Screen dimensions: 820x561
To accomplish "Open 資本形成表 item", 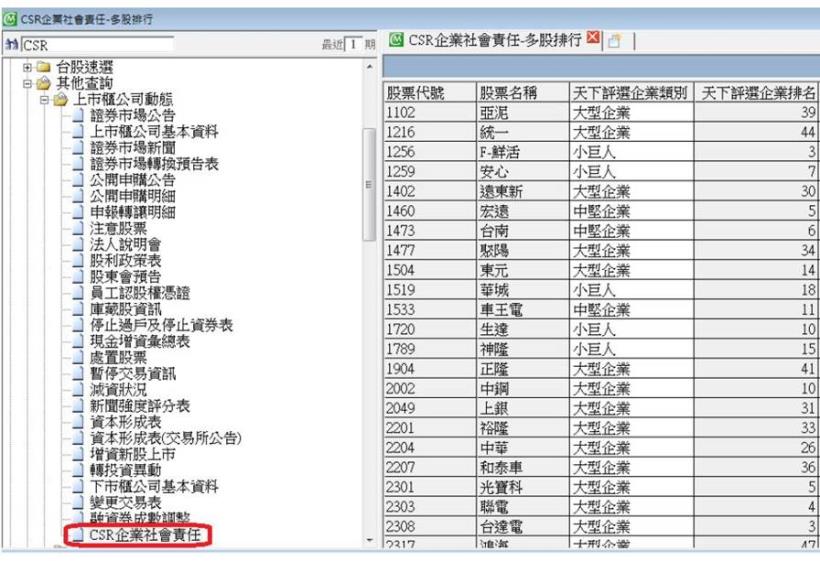I will coord(126,422).
